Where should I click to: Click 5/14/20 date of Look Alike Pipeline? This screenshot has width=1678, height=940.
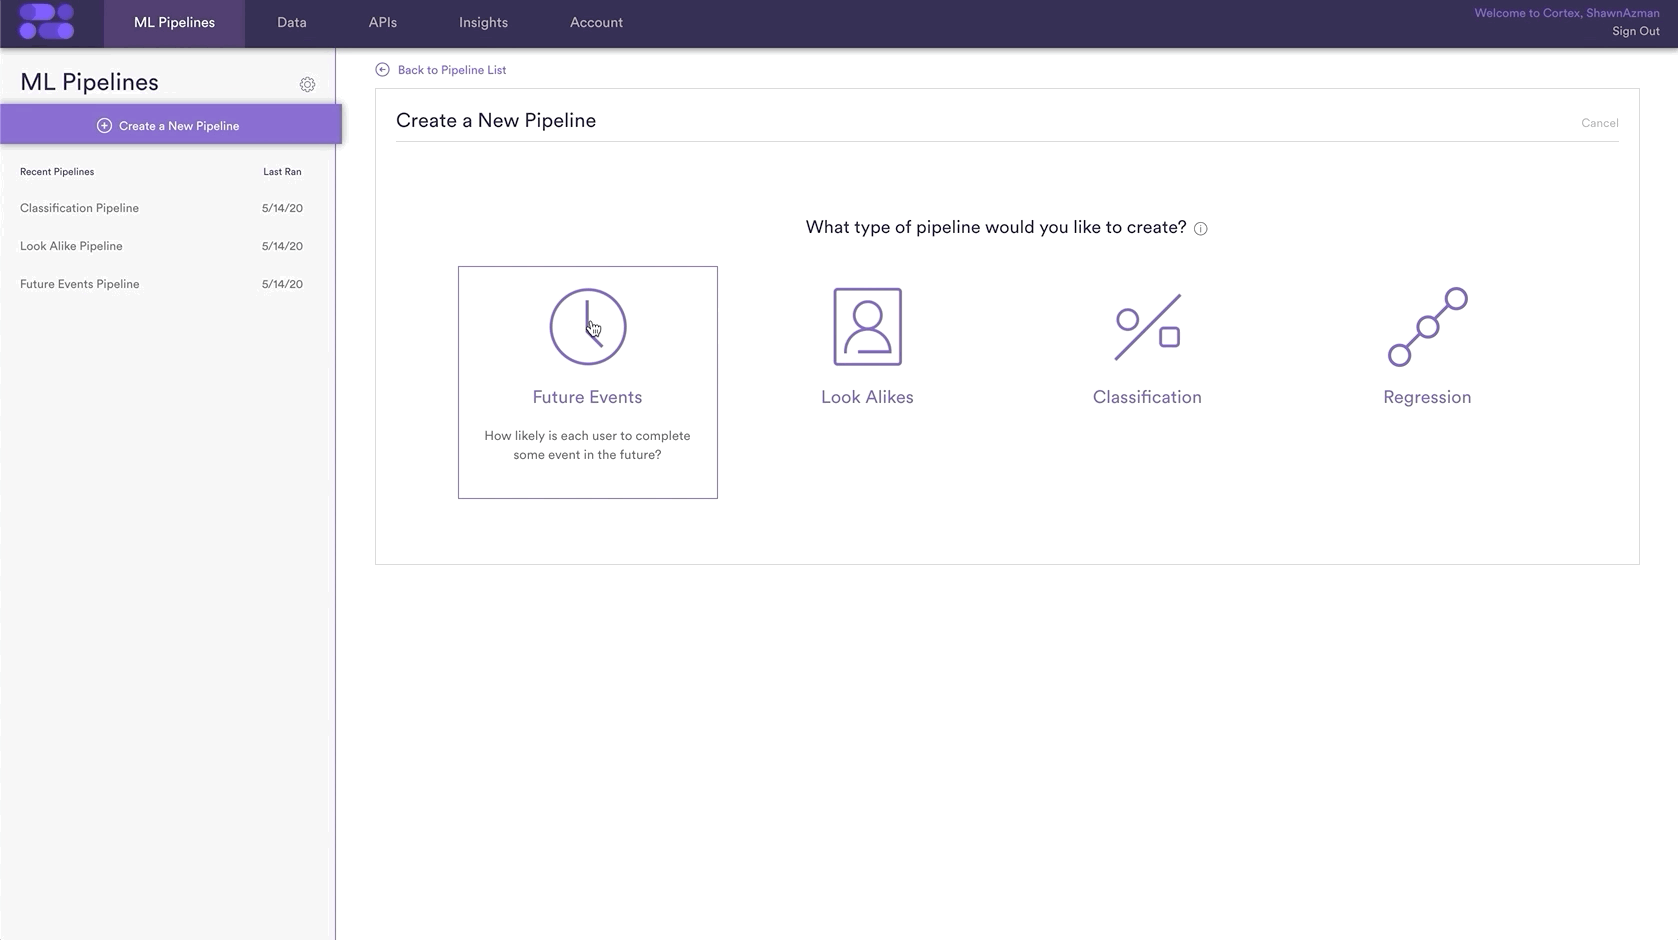coord(282,246)
